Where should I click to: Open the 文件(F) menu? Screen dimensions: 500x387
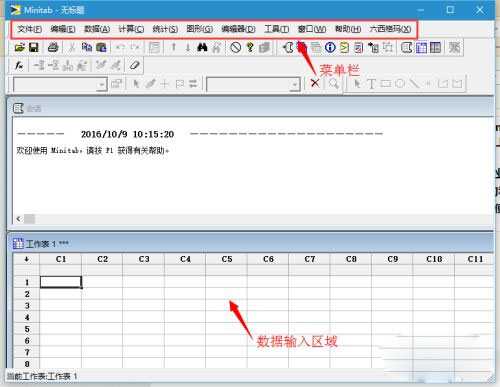pyautogui.click(x=29, y=29)
